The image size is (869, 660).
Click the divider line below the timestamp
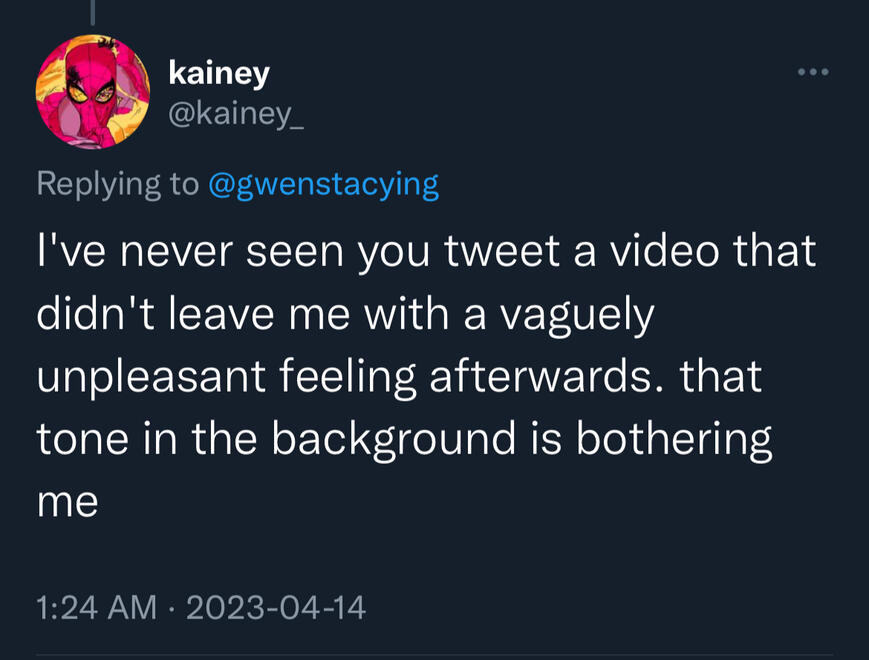(434, 652)
